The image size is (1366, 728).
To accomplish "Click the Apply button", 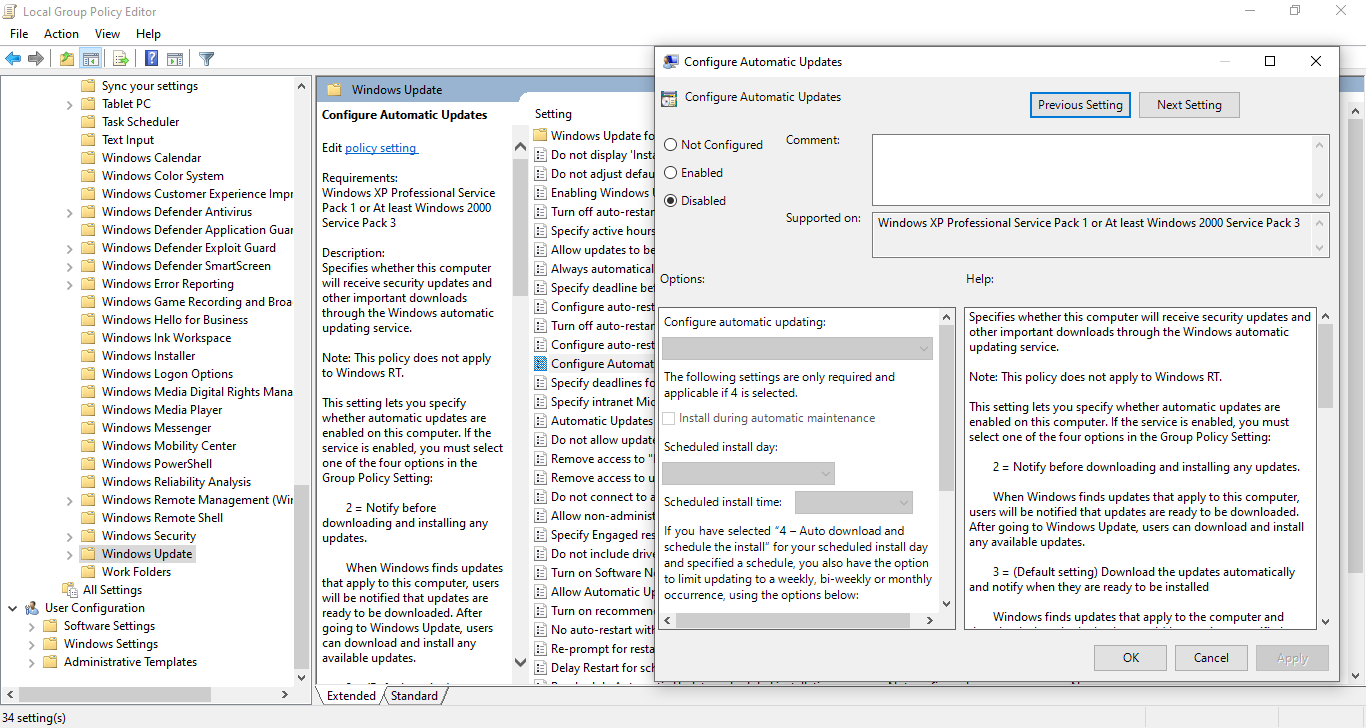I will pos(1292,658).
